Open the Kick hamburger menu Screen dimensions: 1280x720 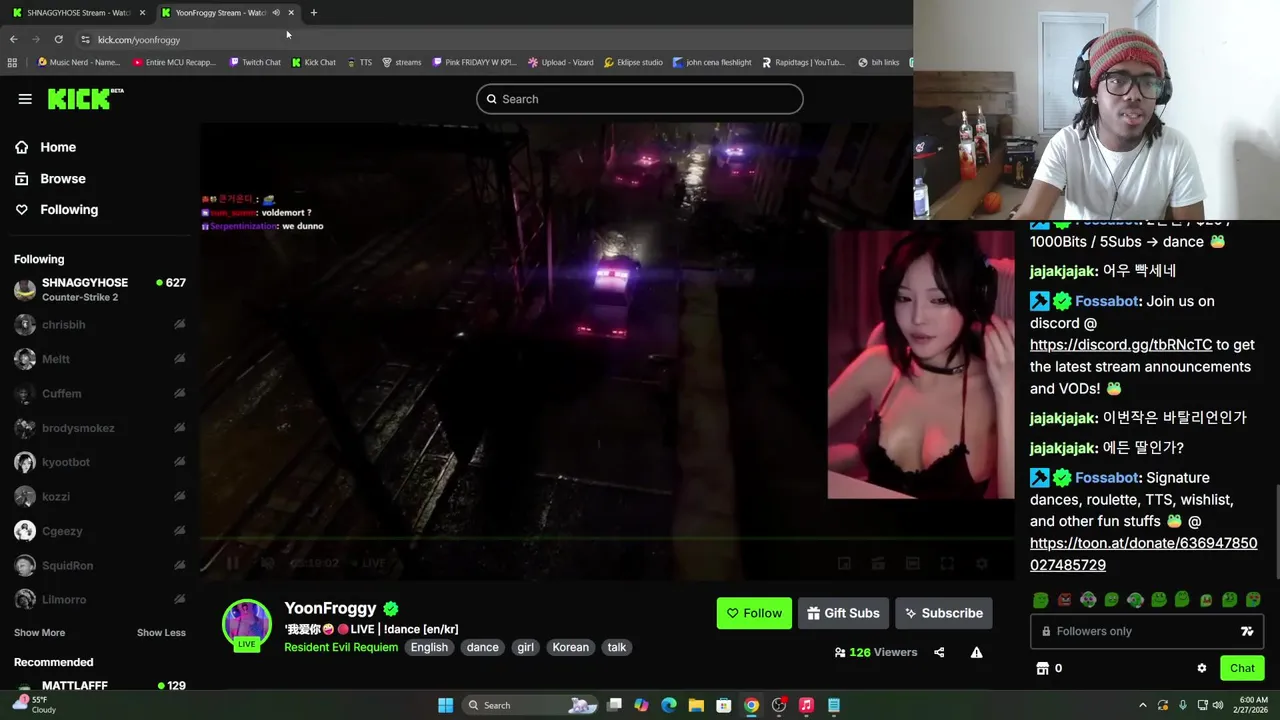click(x=25, y=99)
